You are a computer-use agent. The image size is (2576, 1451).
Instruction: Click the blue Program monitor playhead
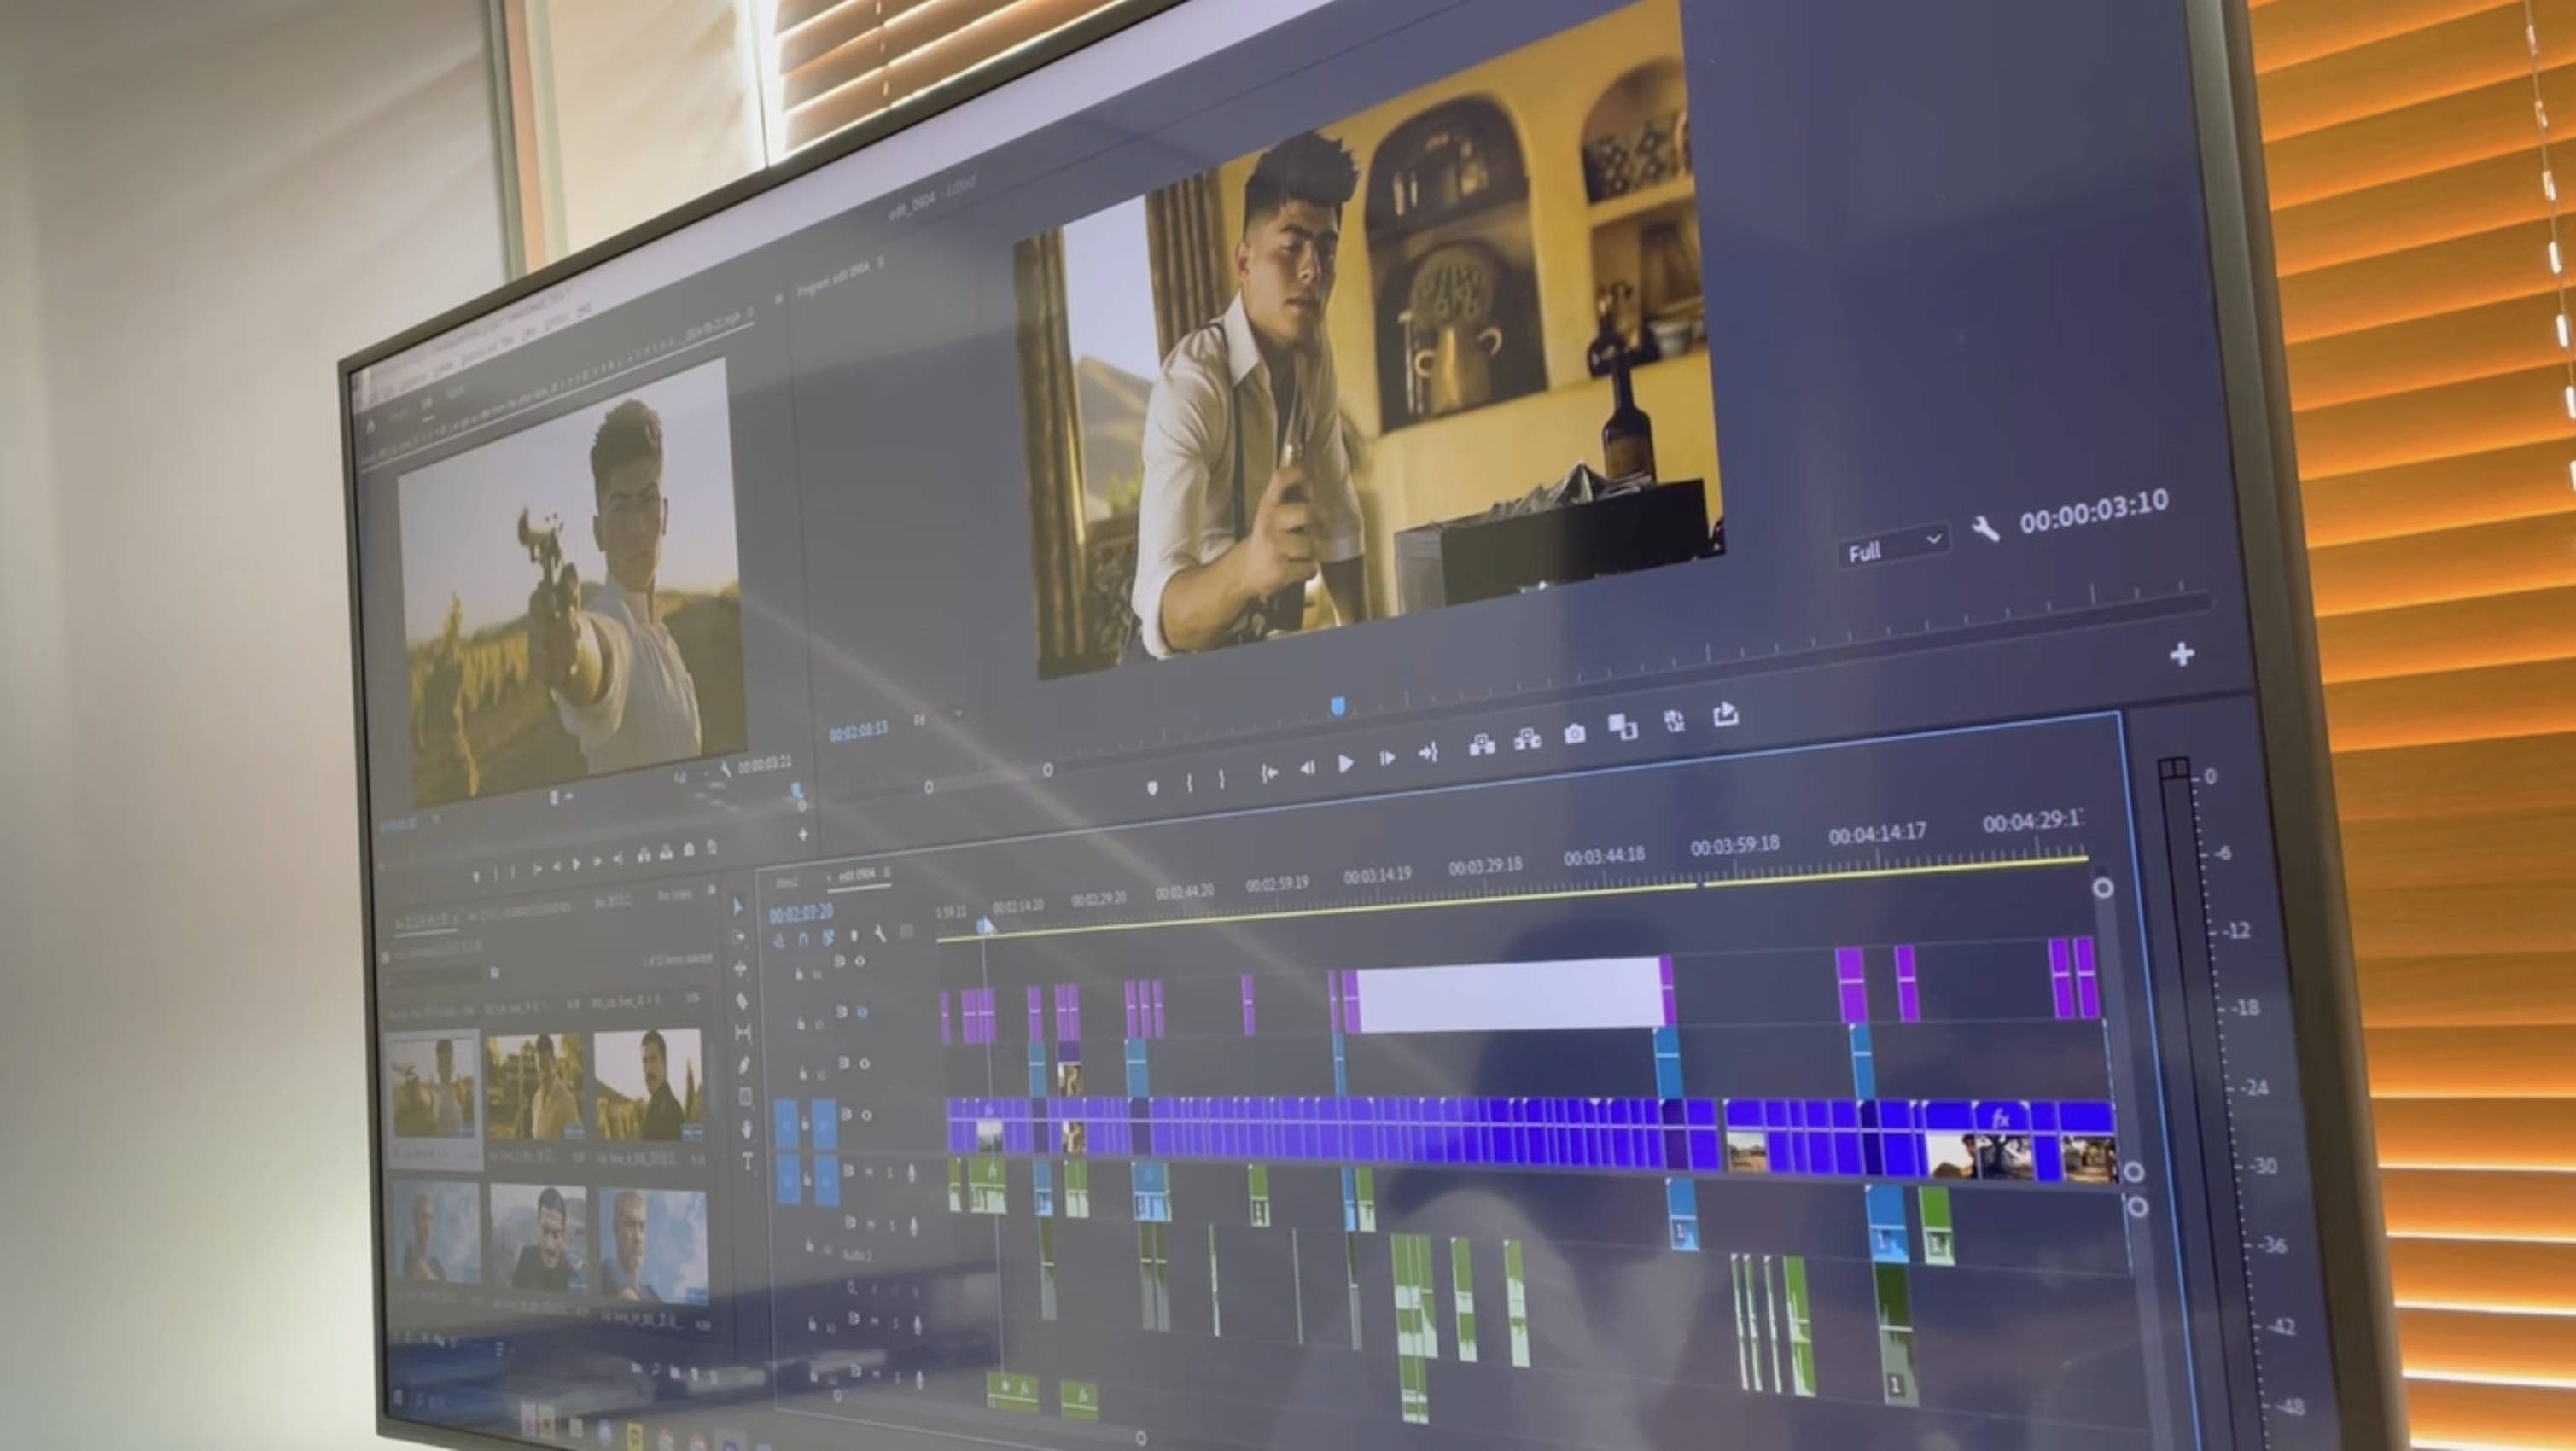[x=1337, y=706]
